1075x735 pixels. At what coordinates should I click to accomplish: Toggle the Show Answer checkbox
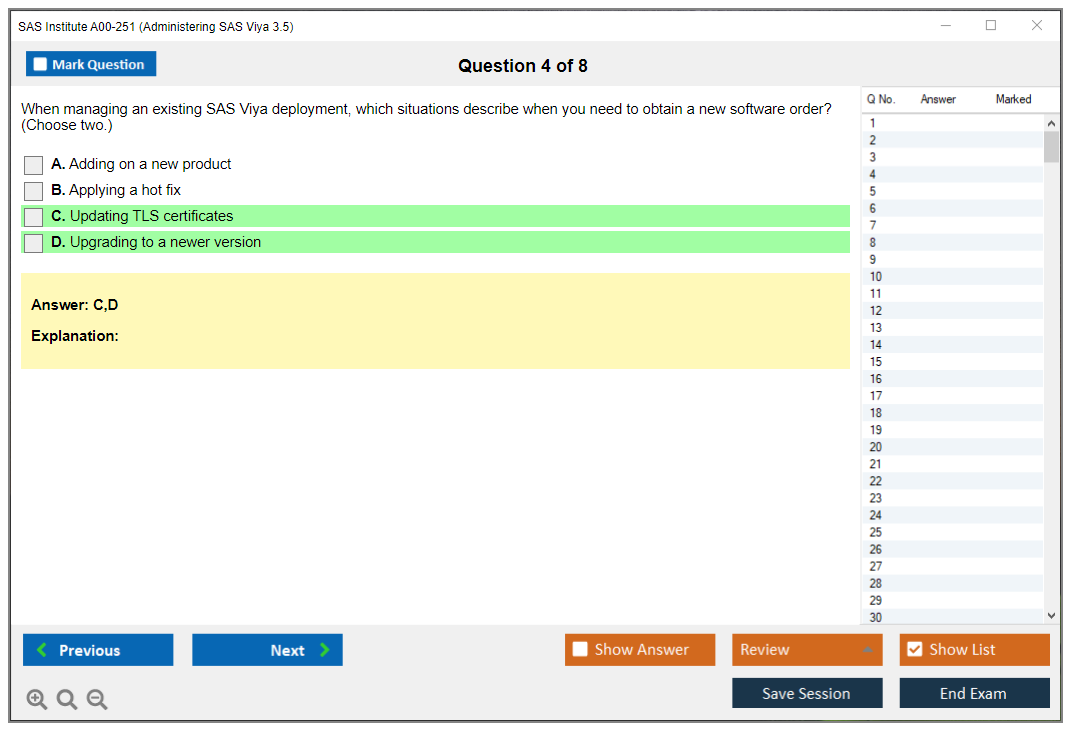[580, 650]
